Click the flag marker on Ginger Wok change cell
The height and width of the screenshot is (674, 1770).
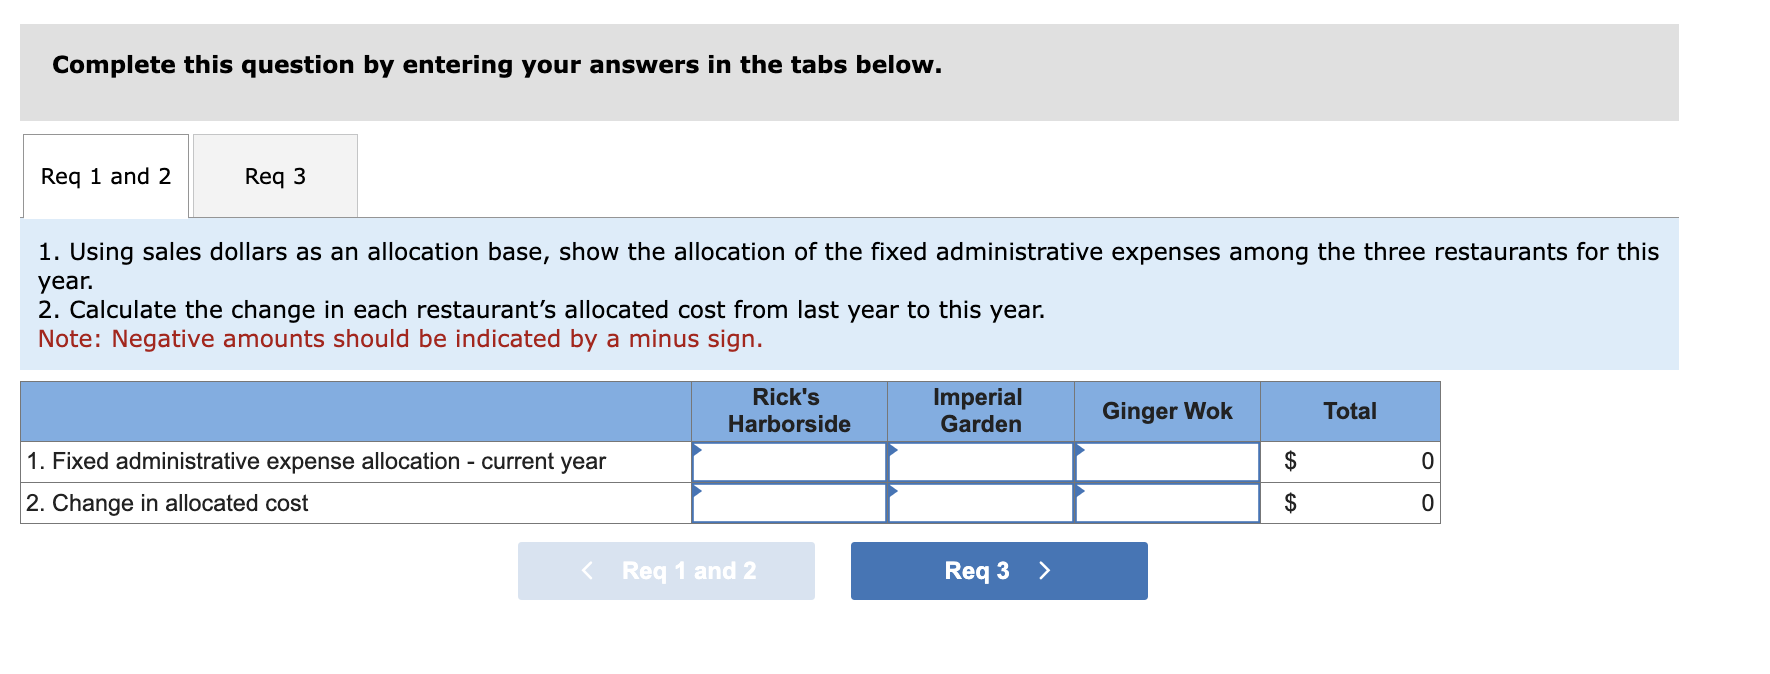pos(1078,492)
